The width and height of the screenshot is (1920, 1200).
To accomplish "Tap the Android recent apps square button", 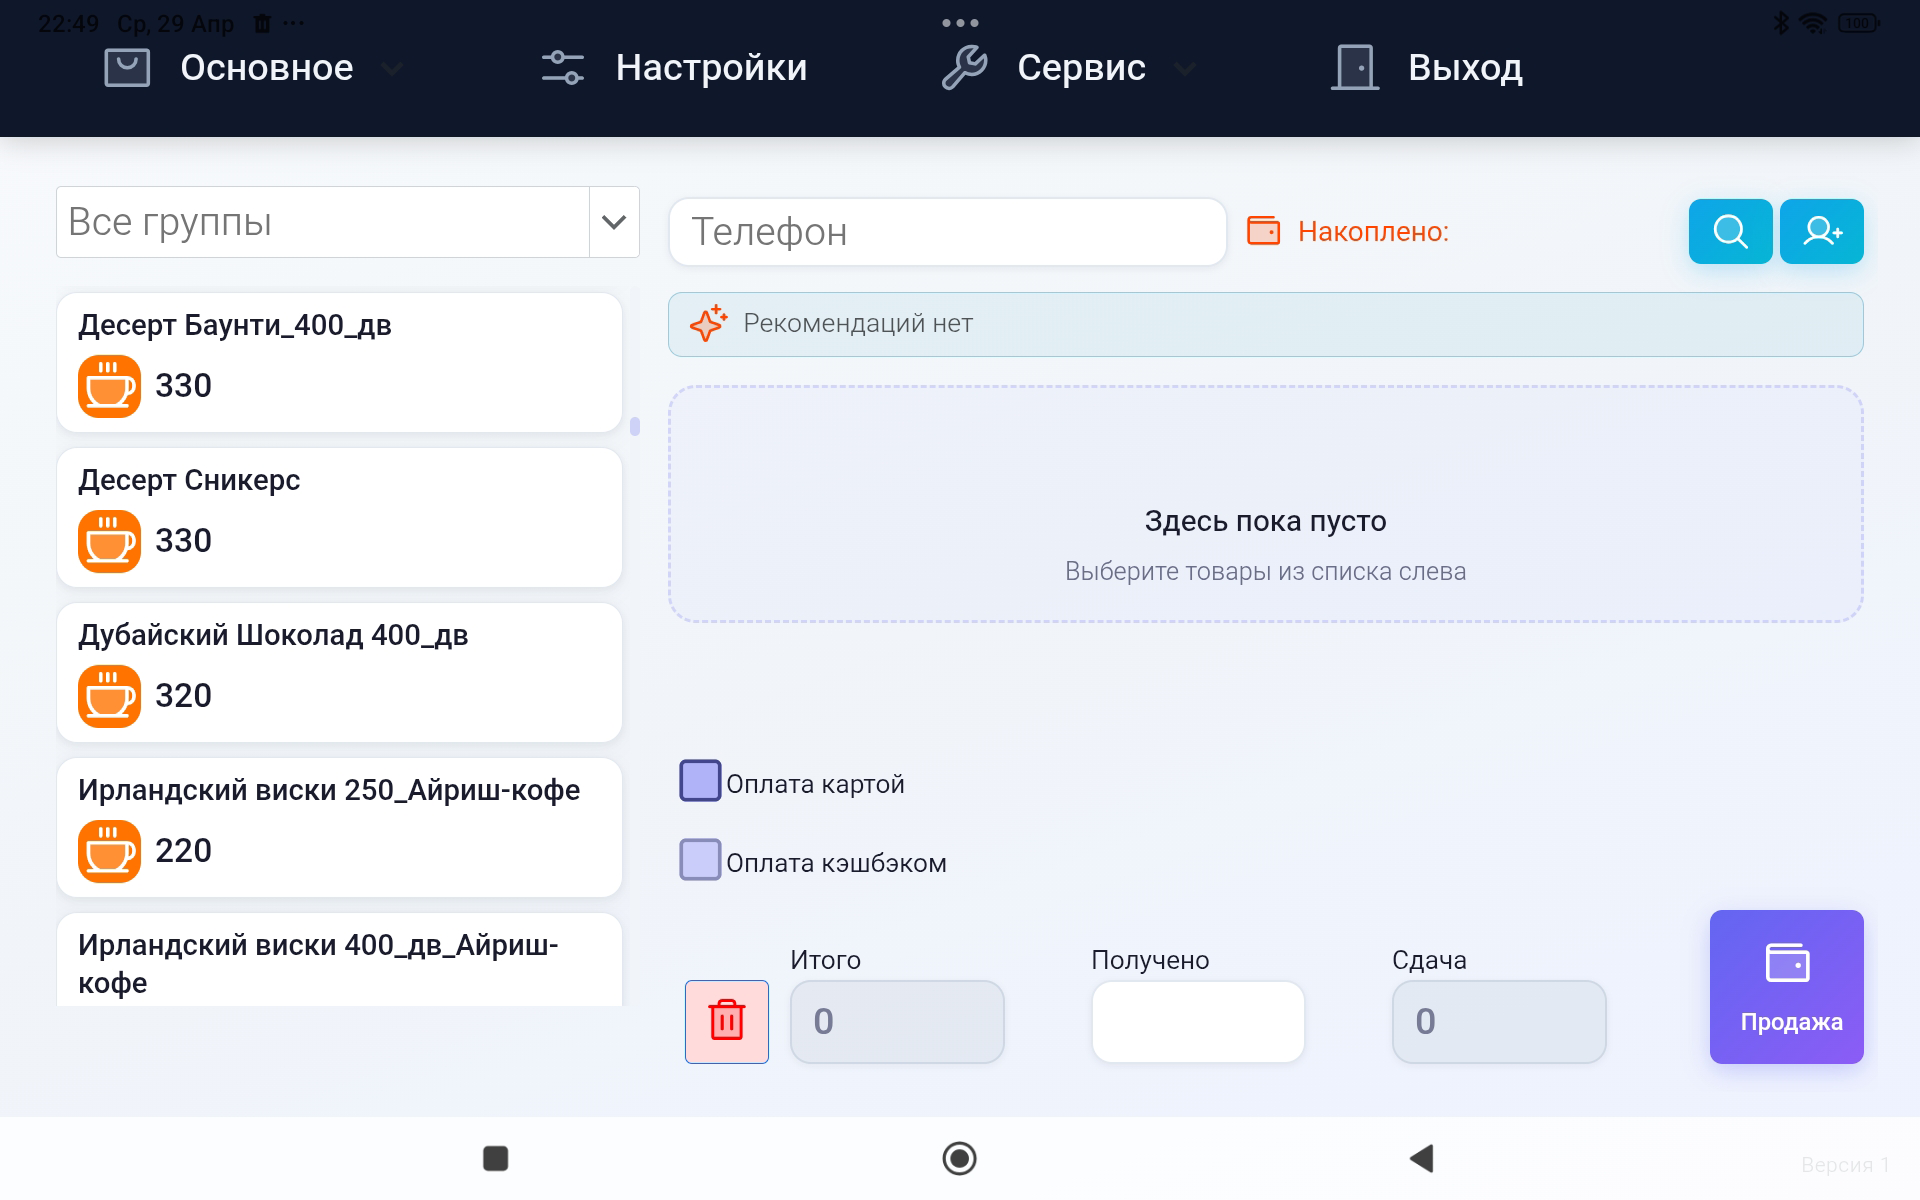I will (x=496, y=1158).
